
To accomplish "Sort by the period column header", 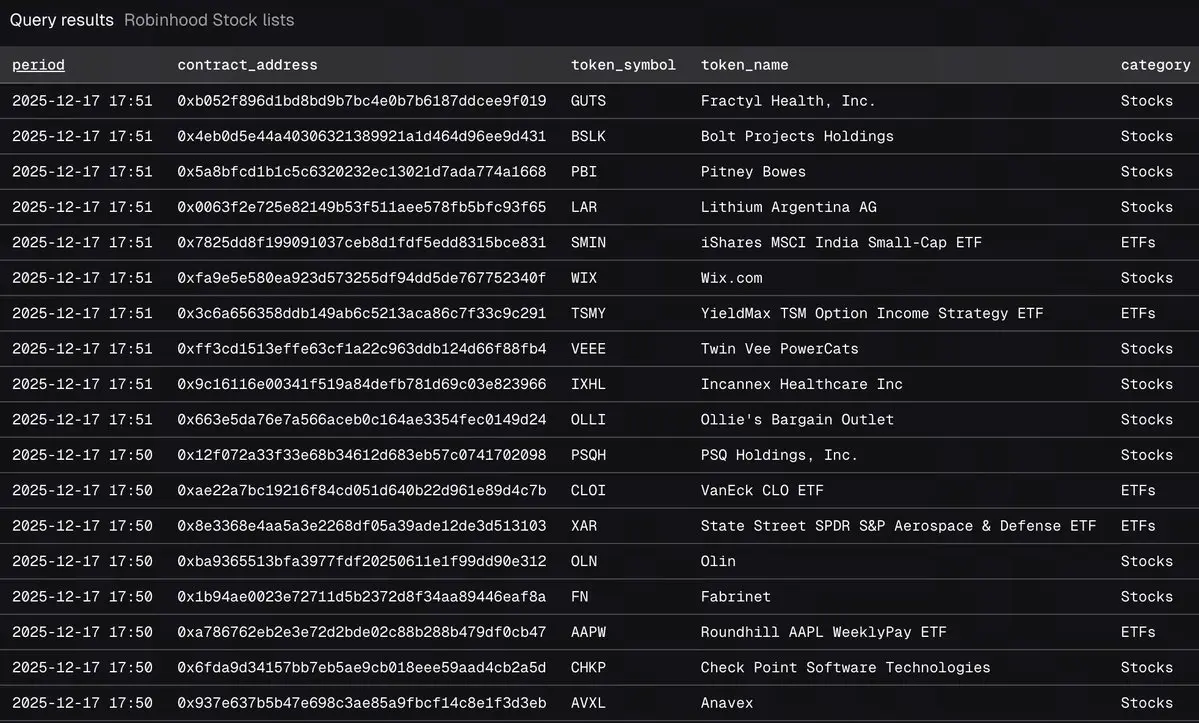I will pyautogui.click(x=38, y=65).
